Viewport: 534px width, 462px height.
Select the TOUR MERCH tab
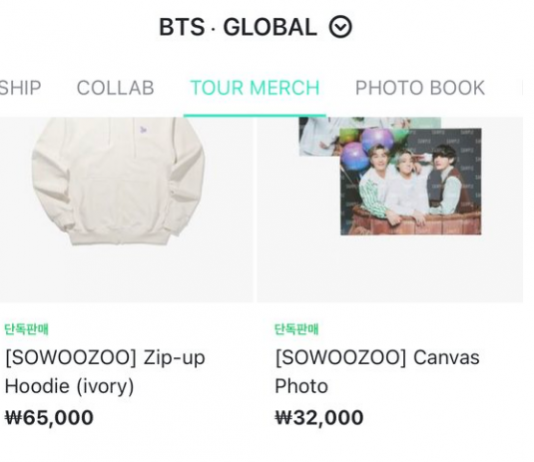tap(255, 88)
